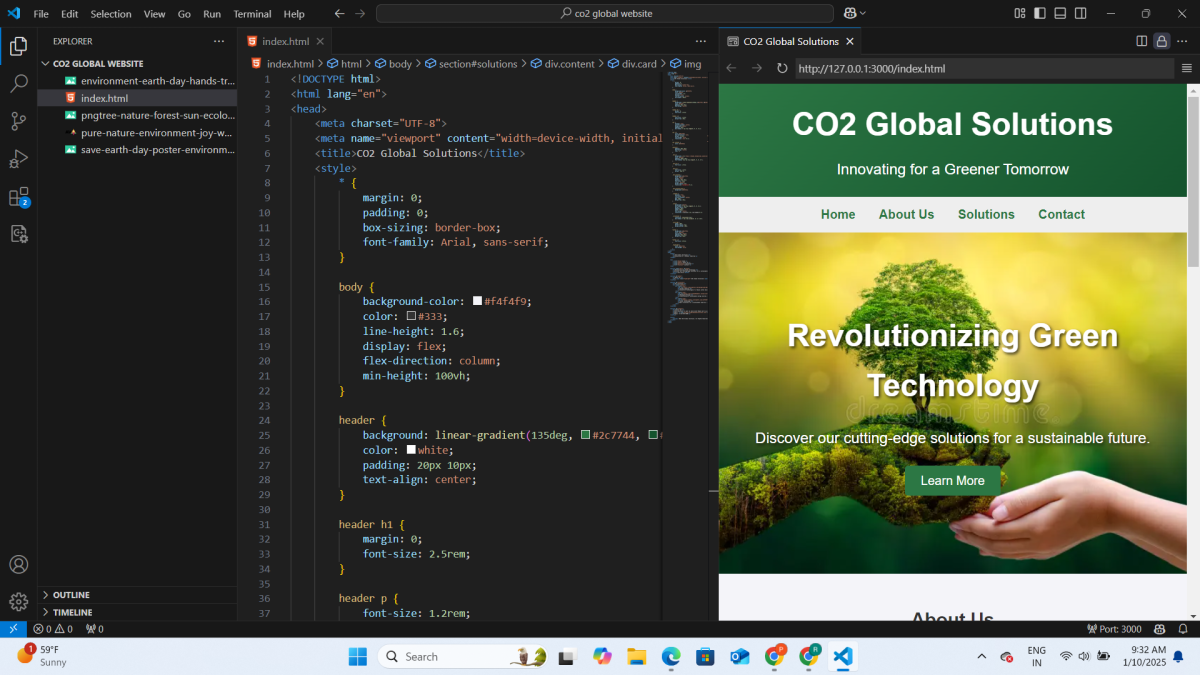Toggle the editor group lock icon
1200x675 pixels.
point(1161,41)
